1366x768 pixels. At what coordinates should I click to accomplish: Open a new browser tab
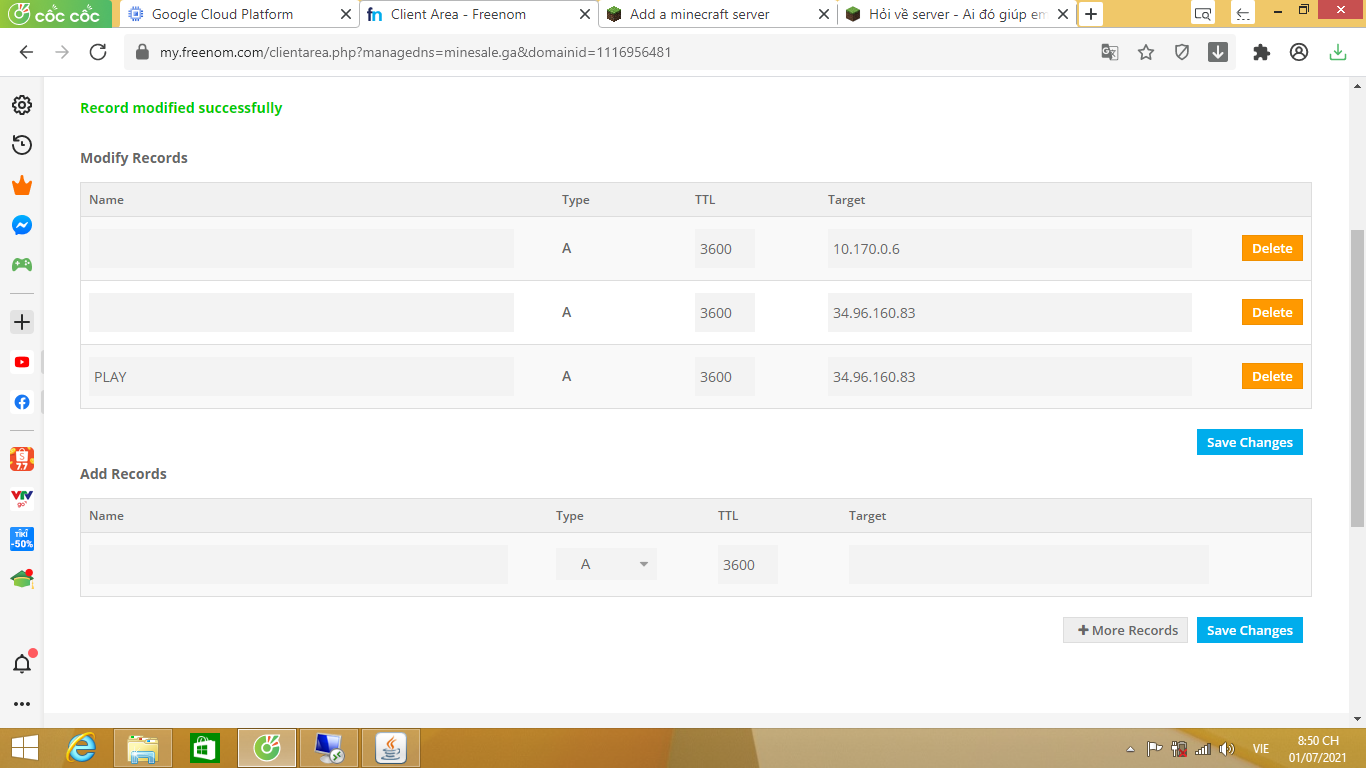point(1091,14)
